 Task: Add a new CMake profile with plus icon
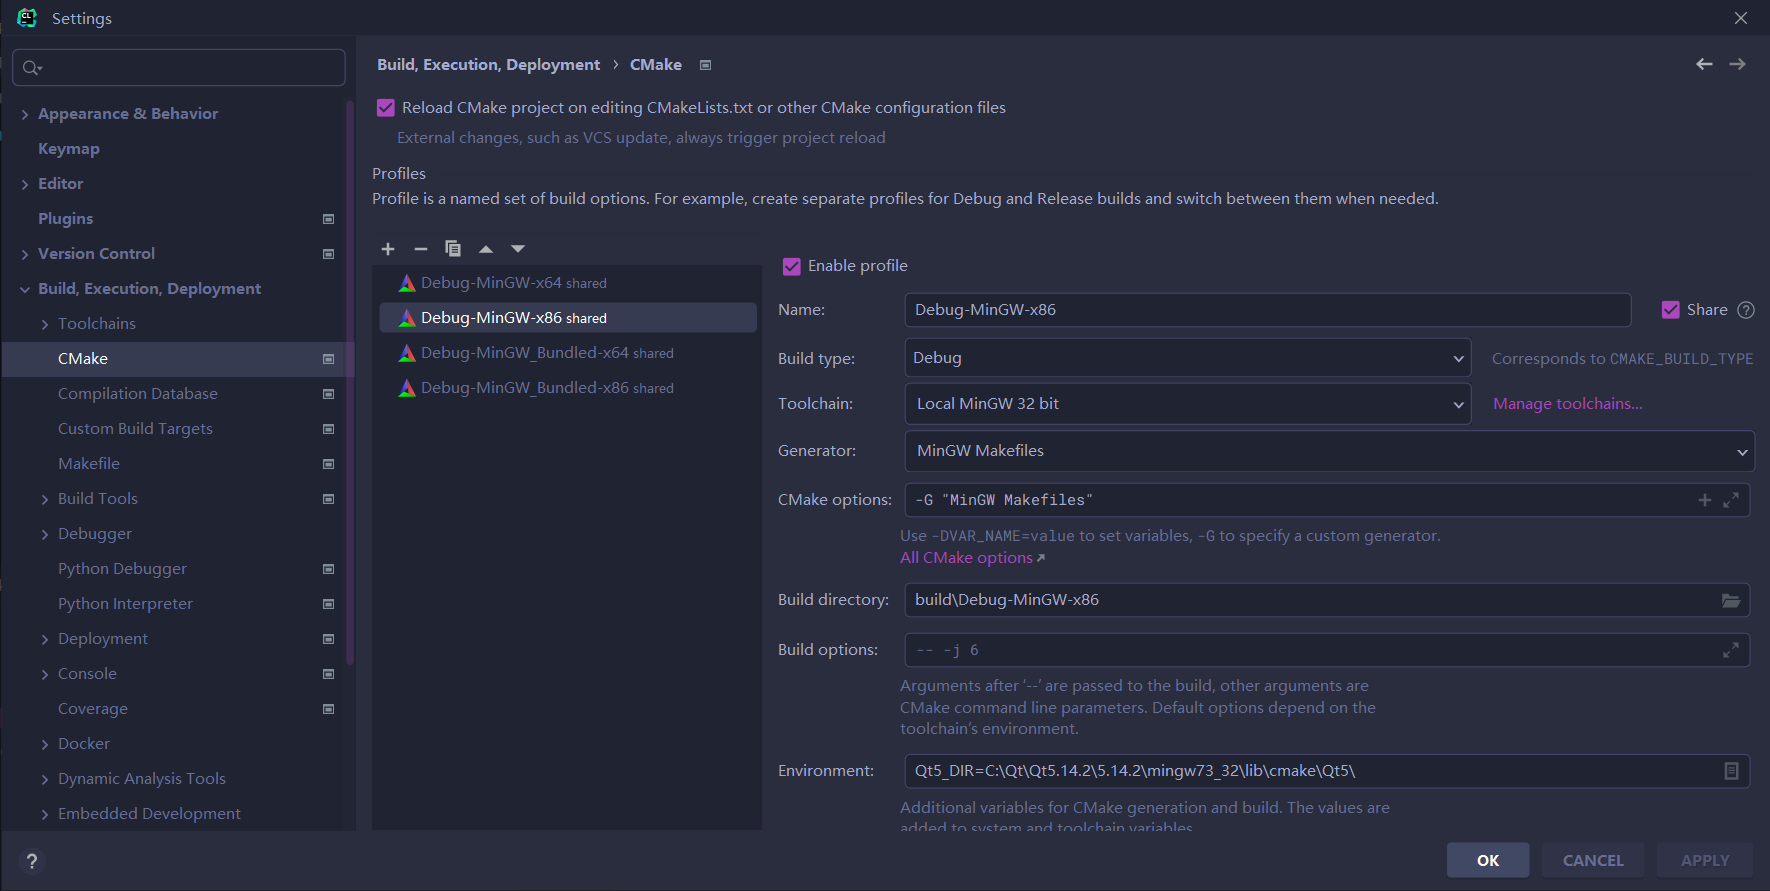388,249
